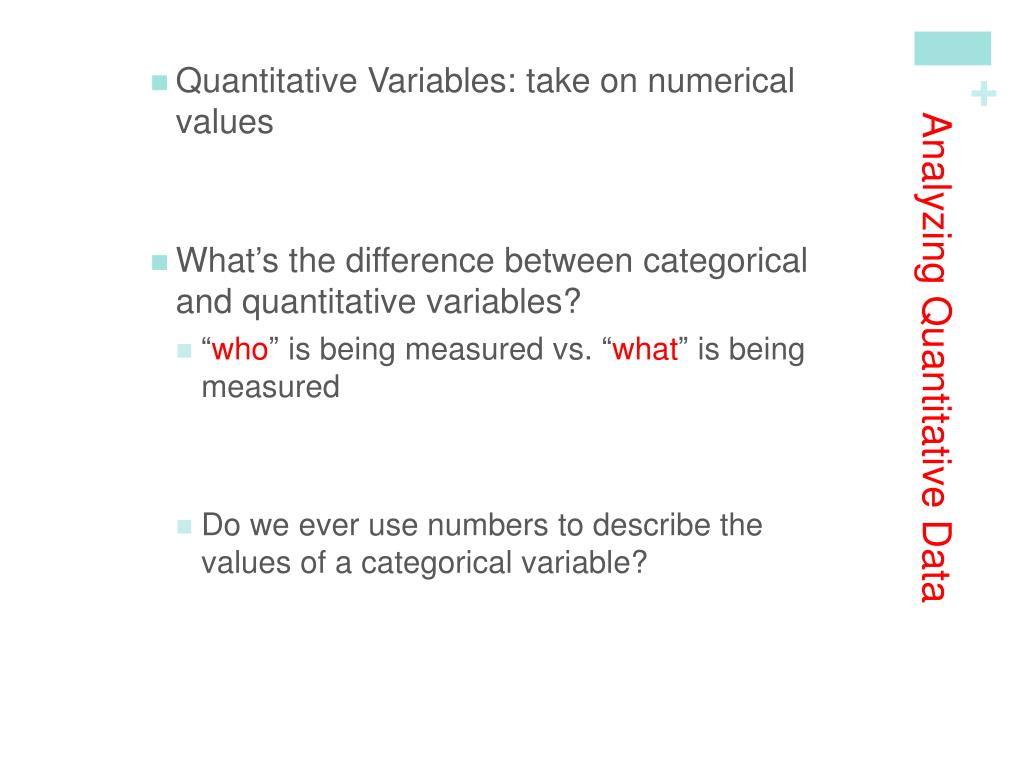Click the text "is being measured vs."

tap(440, 349)
